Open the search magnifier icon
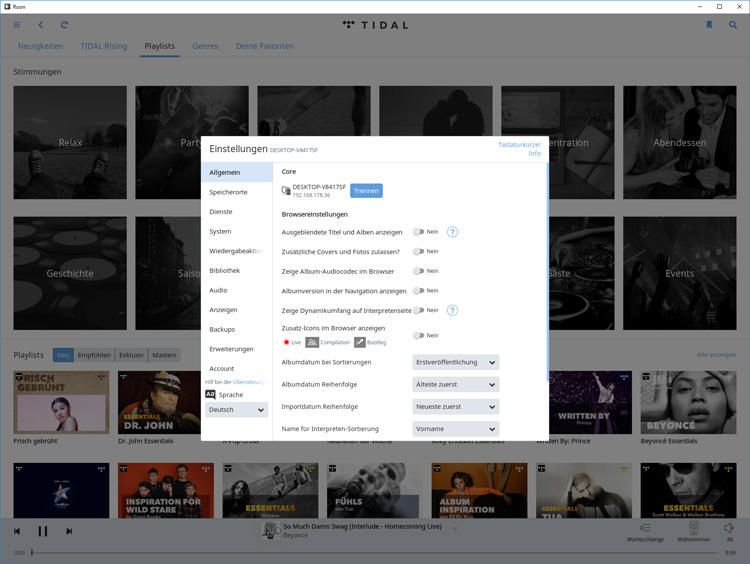Viewport: 750px width, 564px height. [733, 25]
